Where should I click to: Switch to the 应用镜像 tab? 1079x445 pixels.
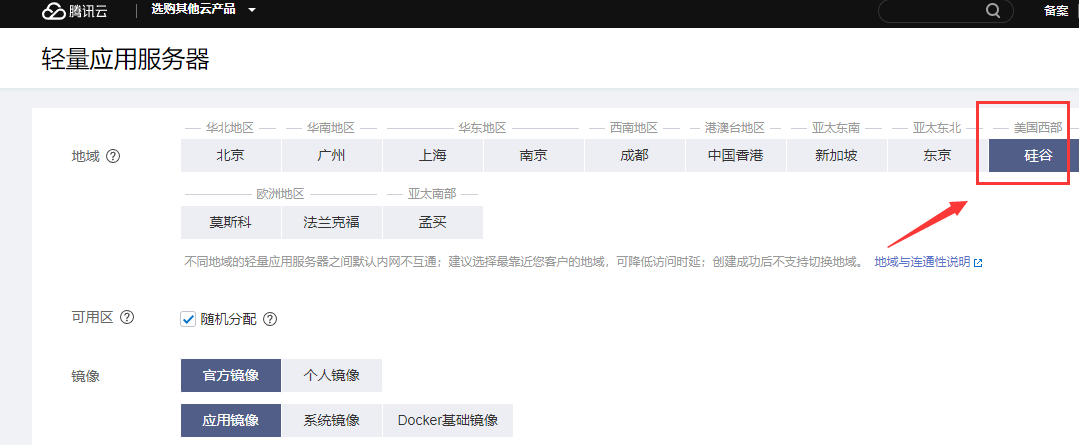[x=231, y=420]
